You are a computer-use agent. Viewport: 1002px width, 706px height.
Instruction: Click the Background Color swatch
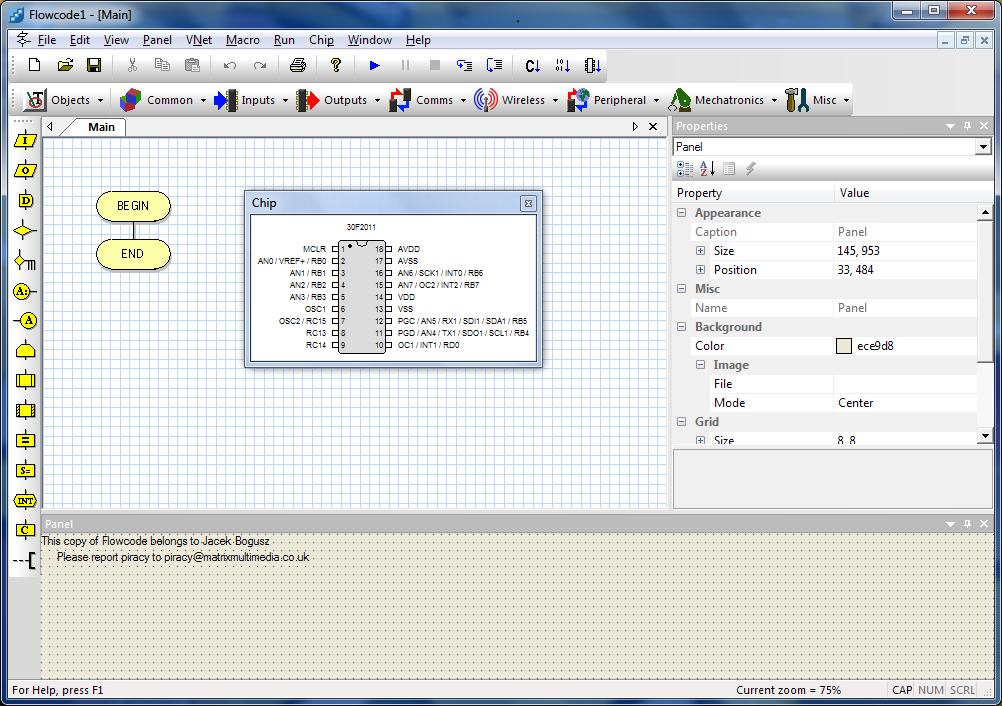click(x=844, y=346)
